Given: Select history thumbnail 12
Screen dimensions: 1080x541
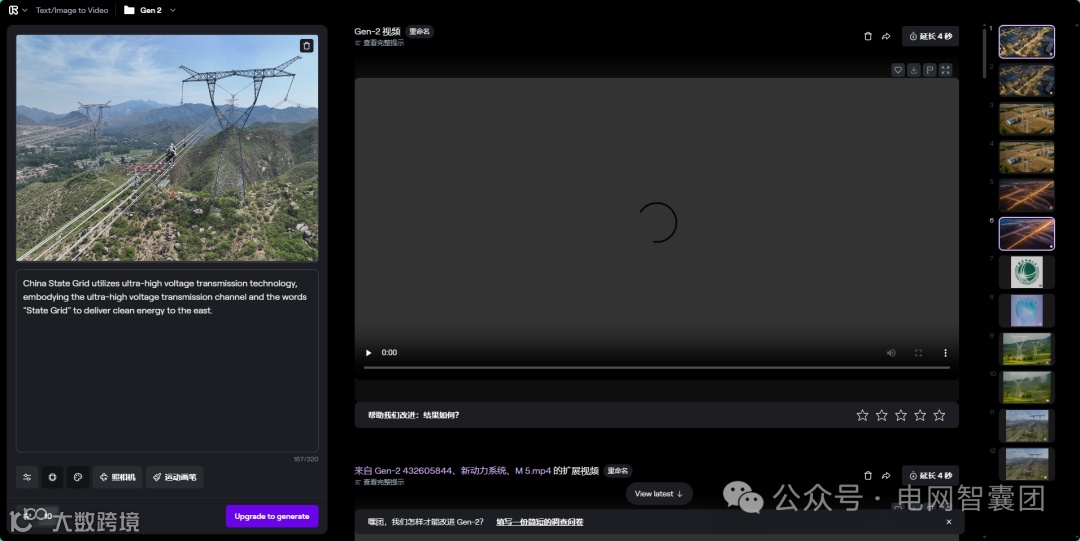Looking at the screenshot, I should [x=1026, y=464].
